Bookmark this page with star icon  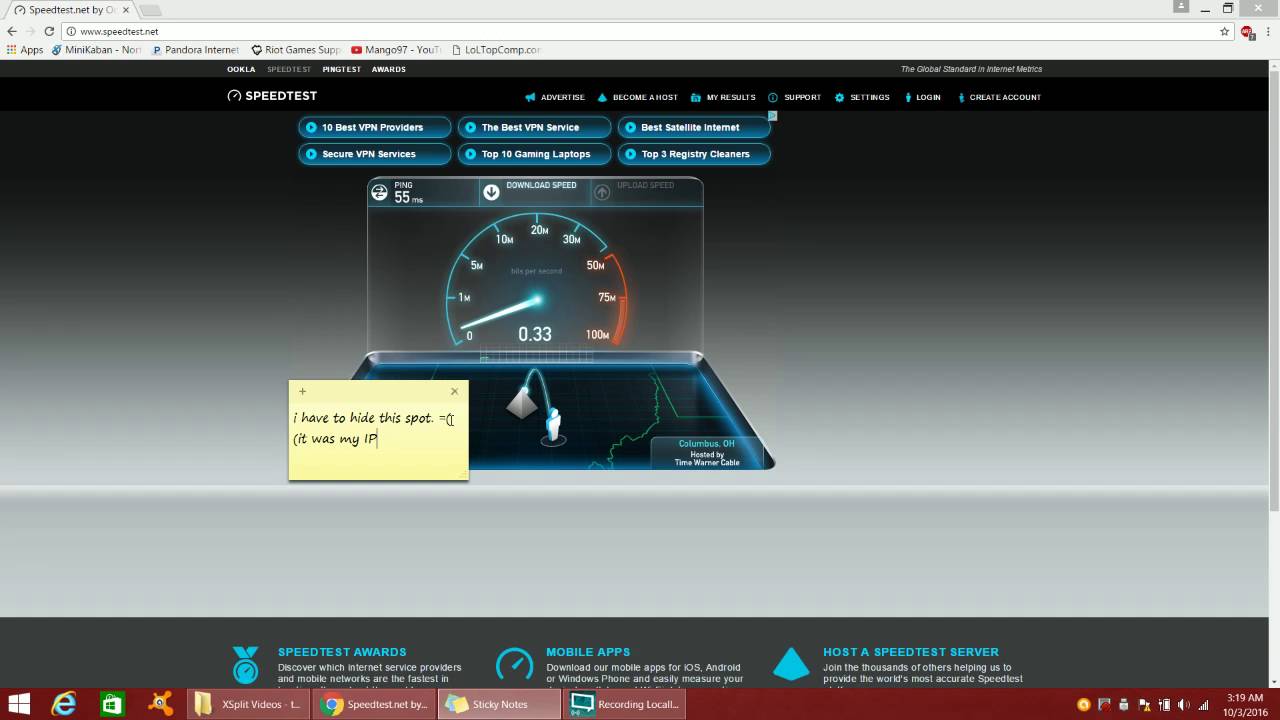tap(1224, 31)
